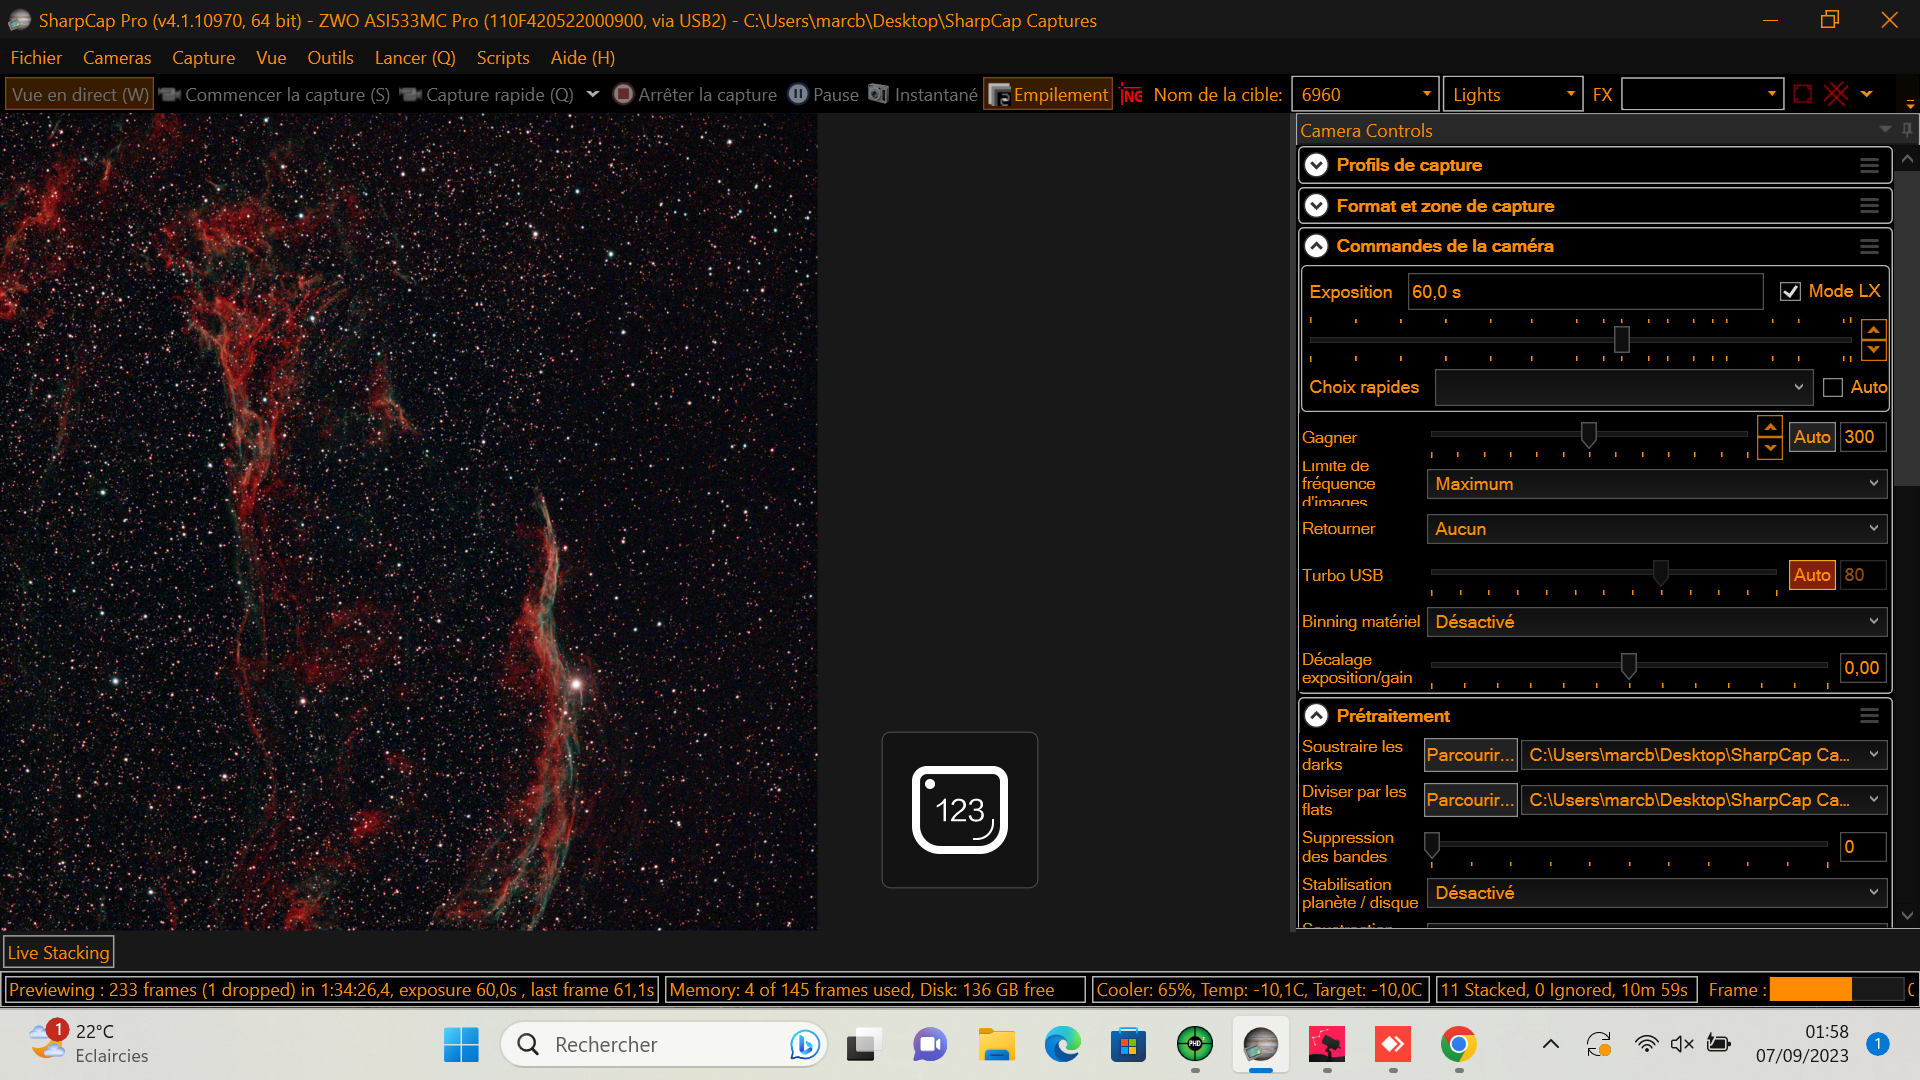
Task: Click Parcourir for Diviser par les flats
Action: [1470, 800]
